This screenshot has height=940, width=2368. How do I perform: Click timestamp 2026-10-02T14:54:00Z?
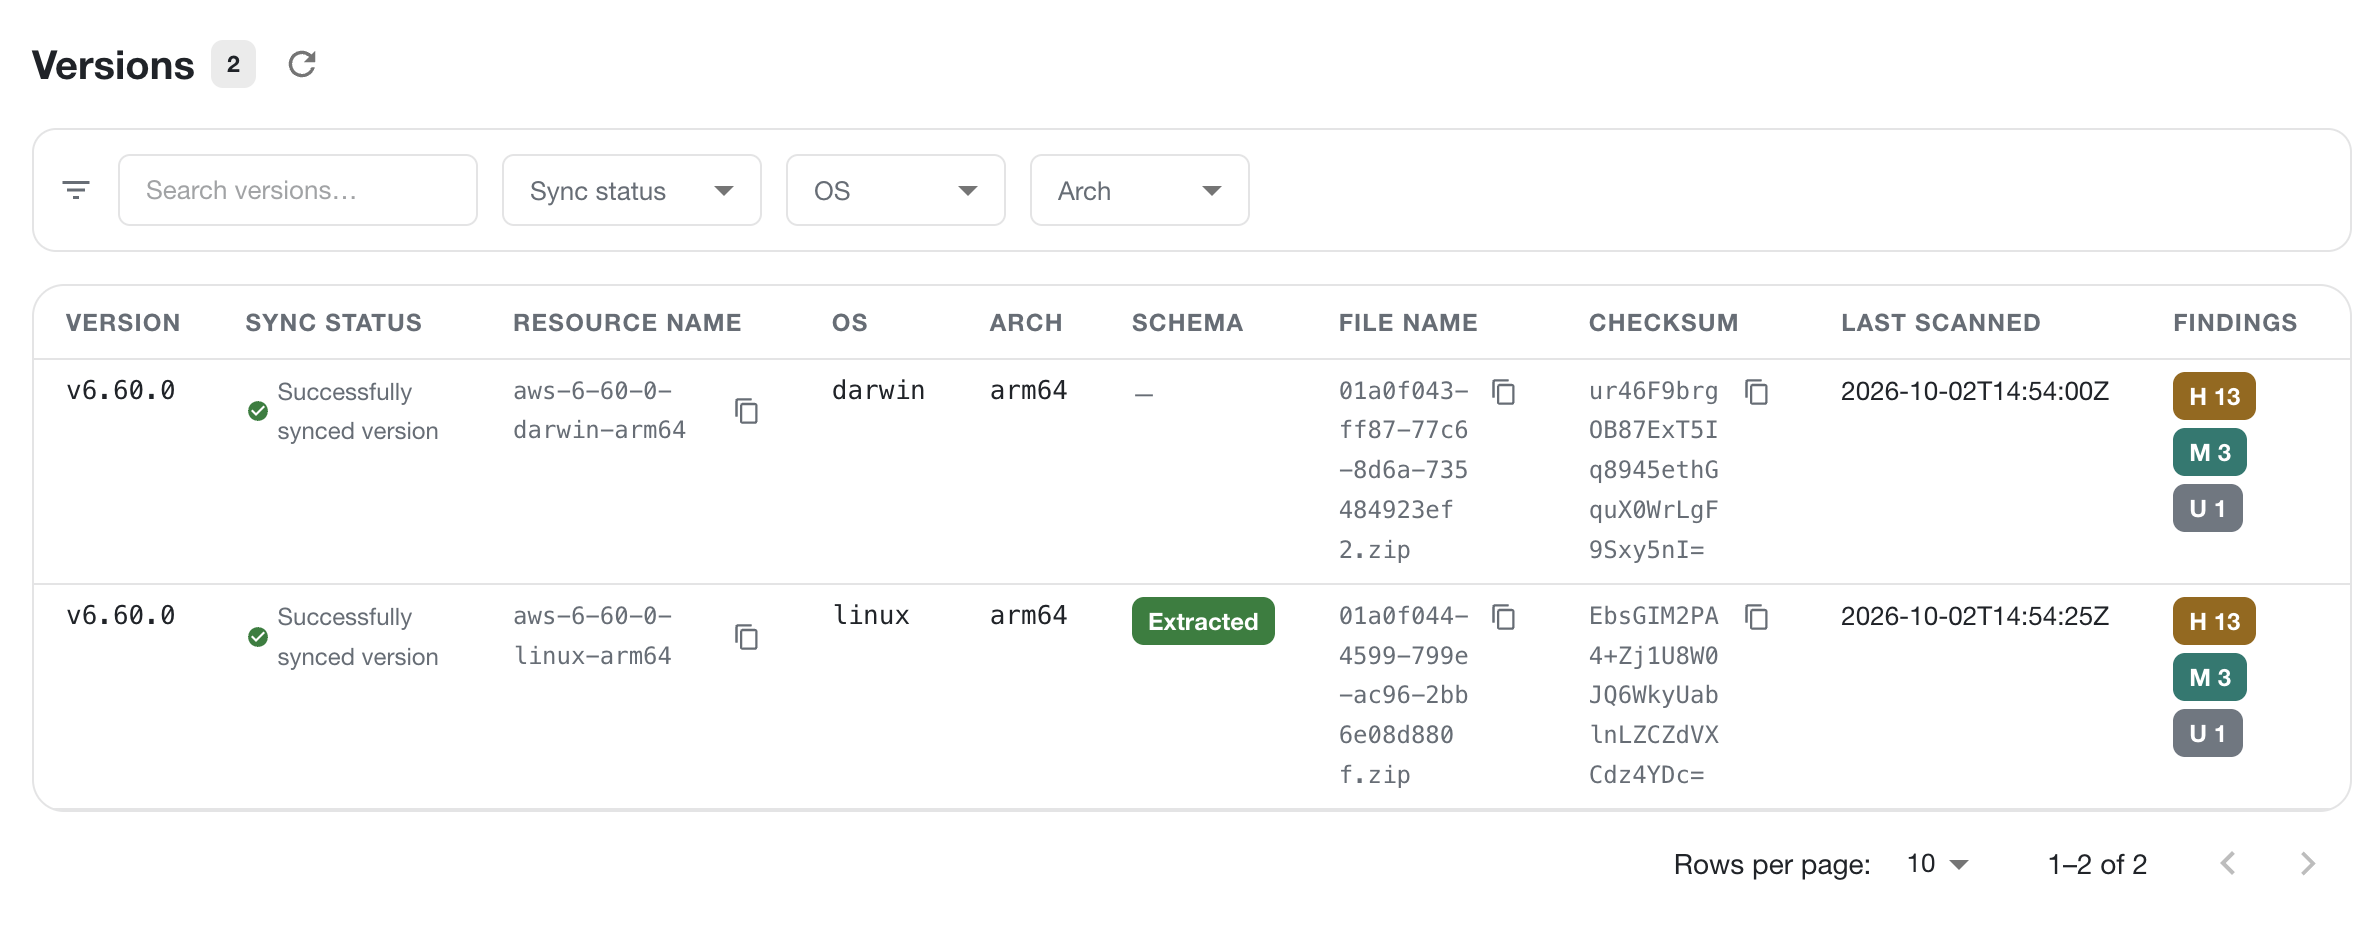[1975, 391]
